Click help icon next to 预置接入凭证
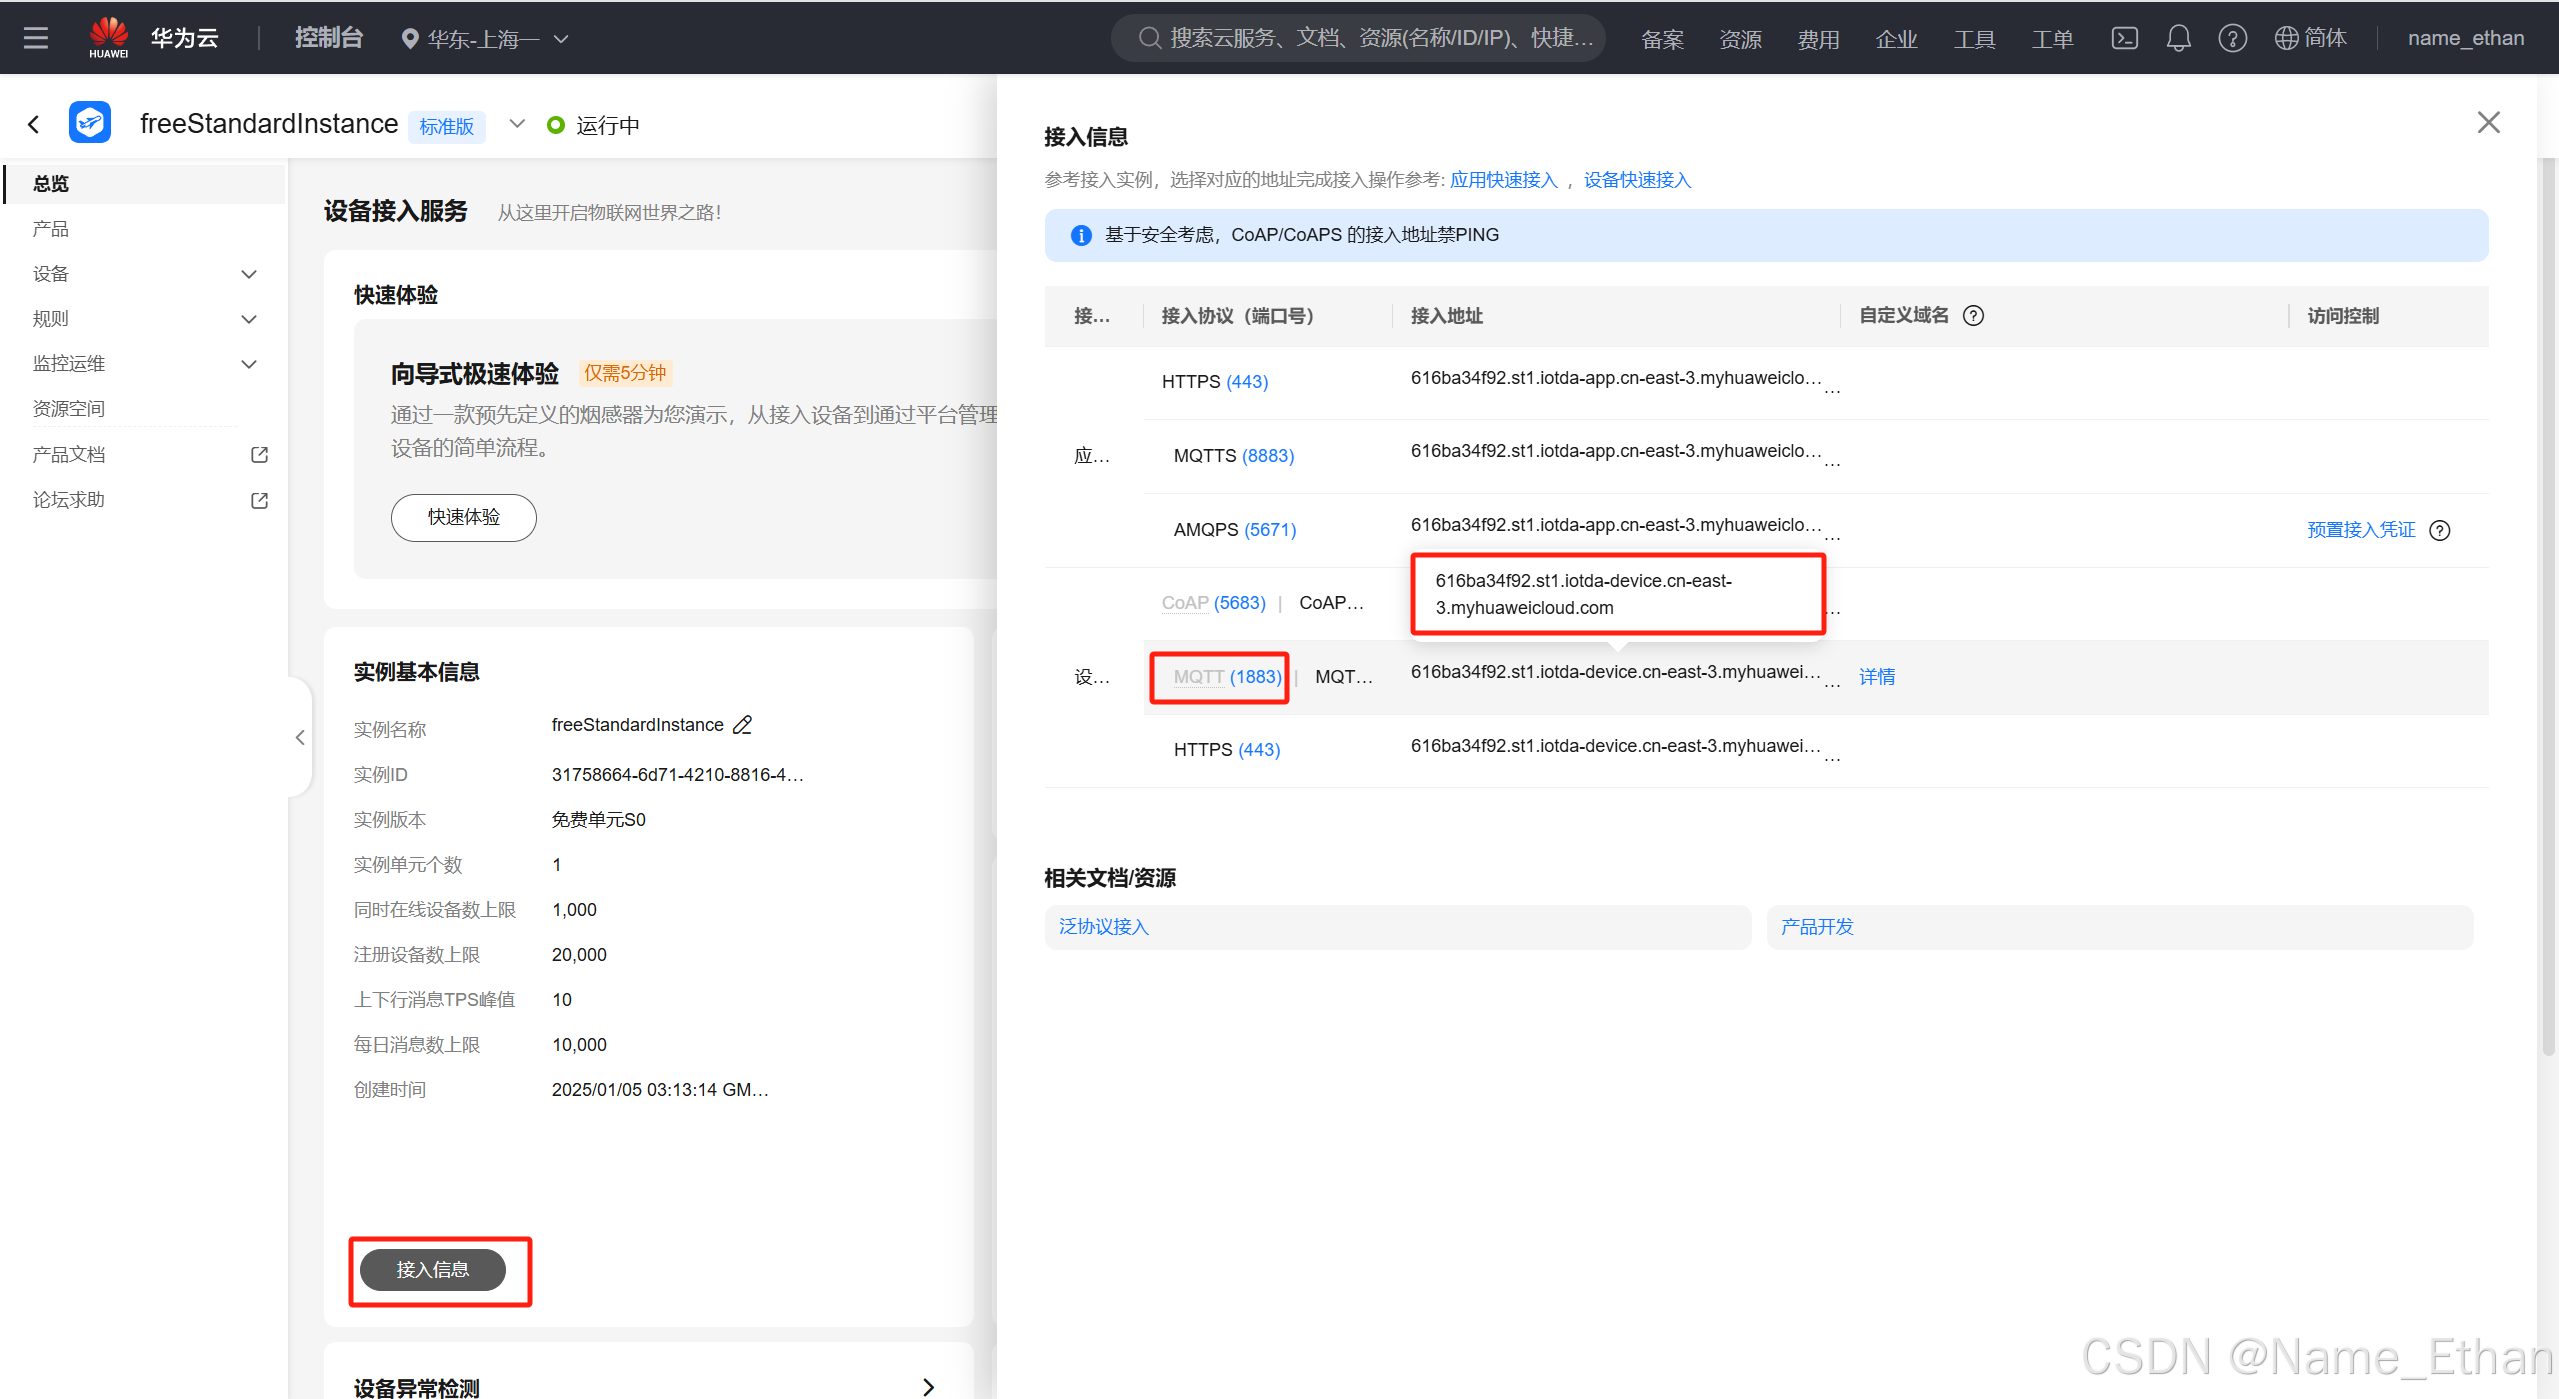 pyautogui.click(x=2440, y=530)
